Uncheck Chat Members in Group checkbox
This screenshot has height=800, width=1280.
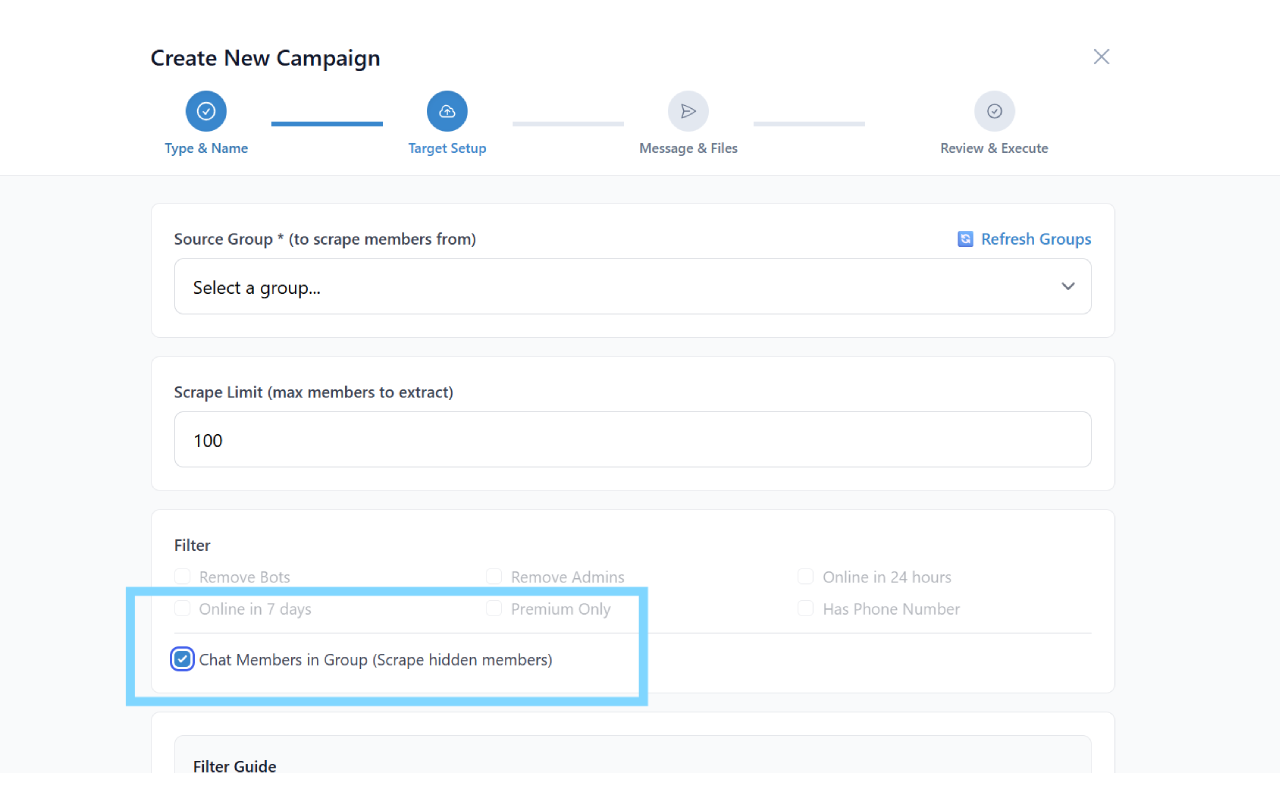point(182,659)
